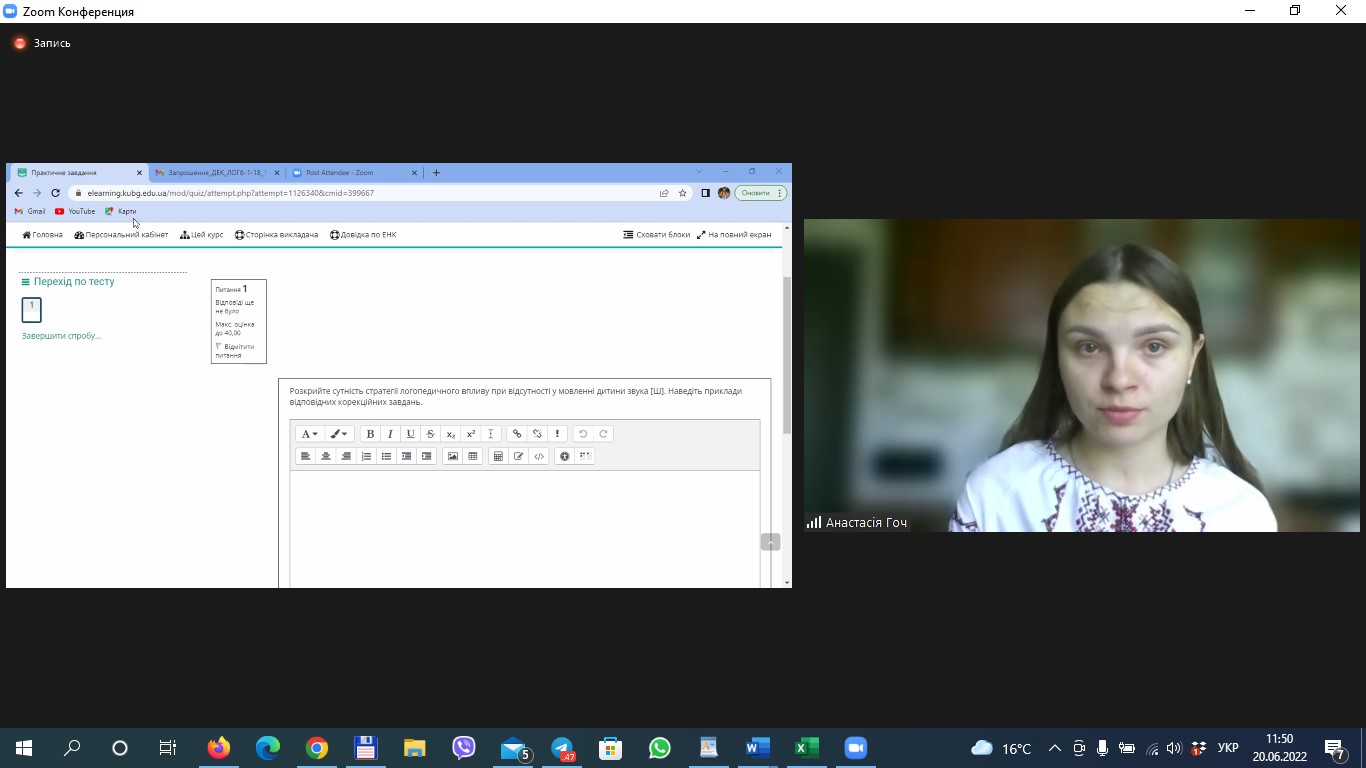Switch to the Post Attendee - Zoom tab
1366x768 pixels.
coord(340,173)
